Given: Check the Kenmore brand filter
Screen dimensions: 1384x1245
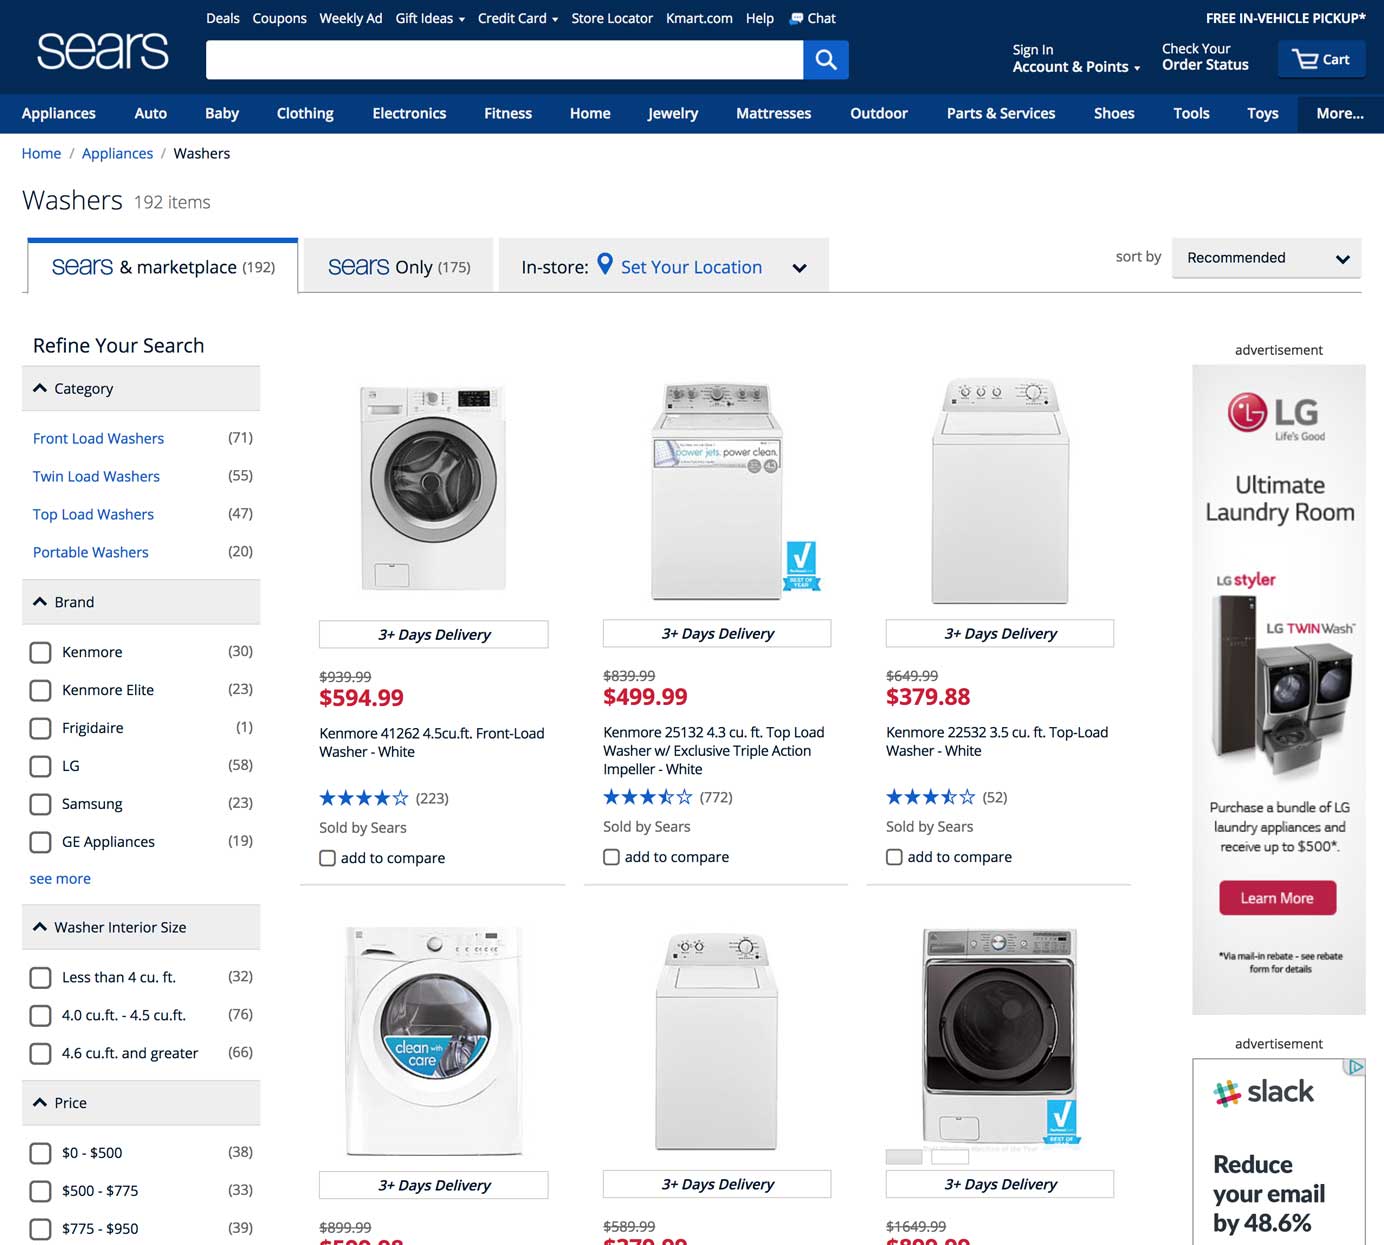Looking at the screenshot, I should coord(40,652).
